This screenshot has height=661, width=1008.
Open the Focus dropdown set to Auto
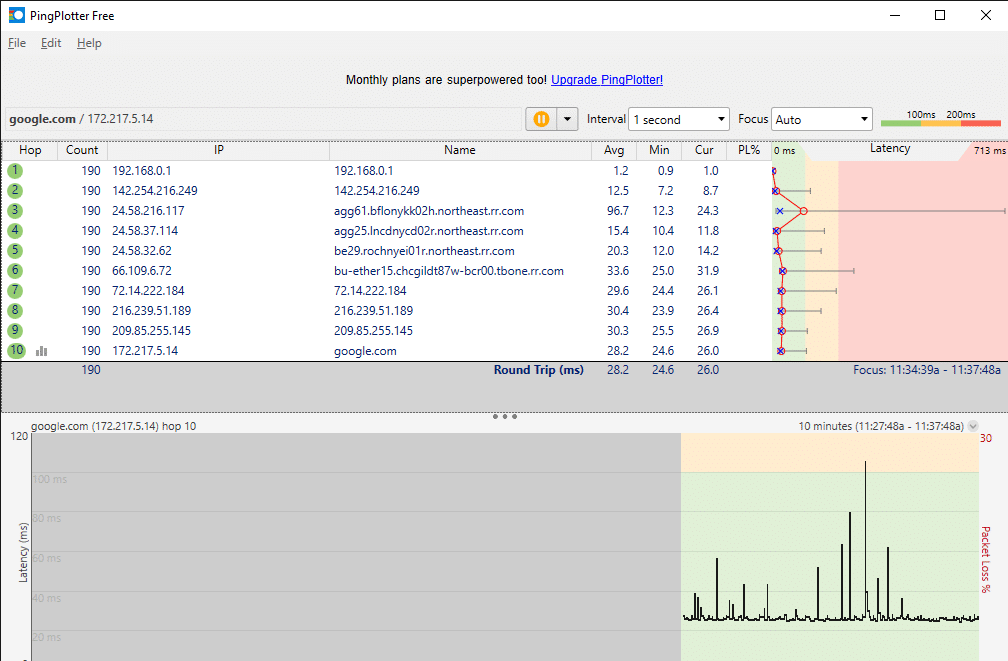point(822,118)
